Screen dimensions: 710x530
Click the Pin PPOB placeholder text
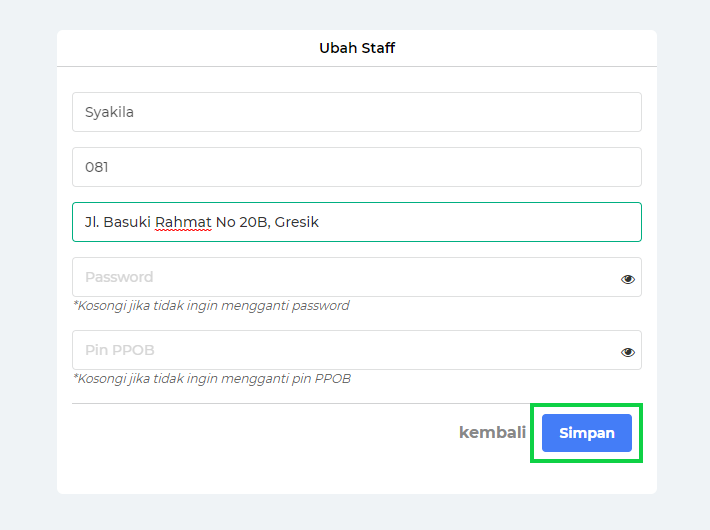(120, 350)
